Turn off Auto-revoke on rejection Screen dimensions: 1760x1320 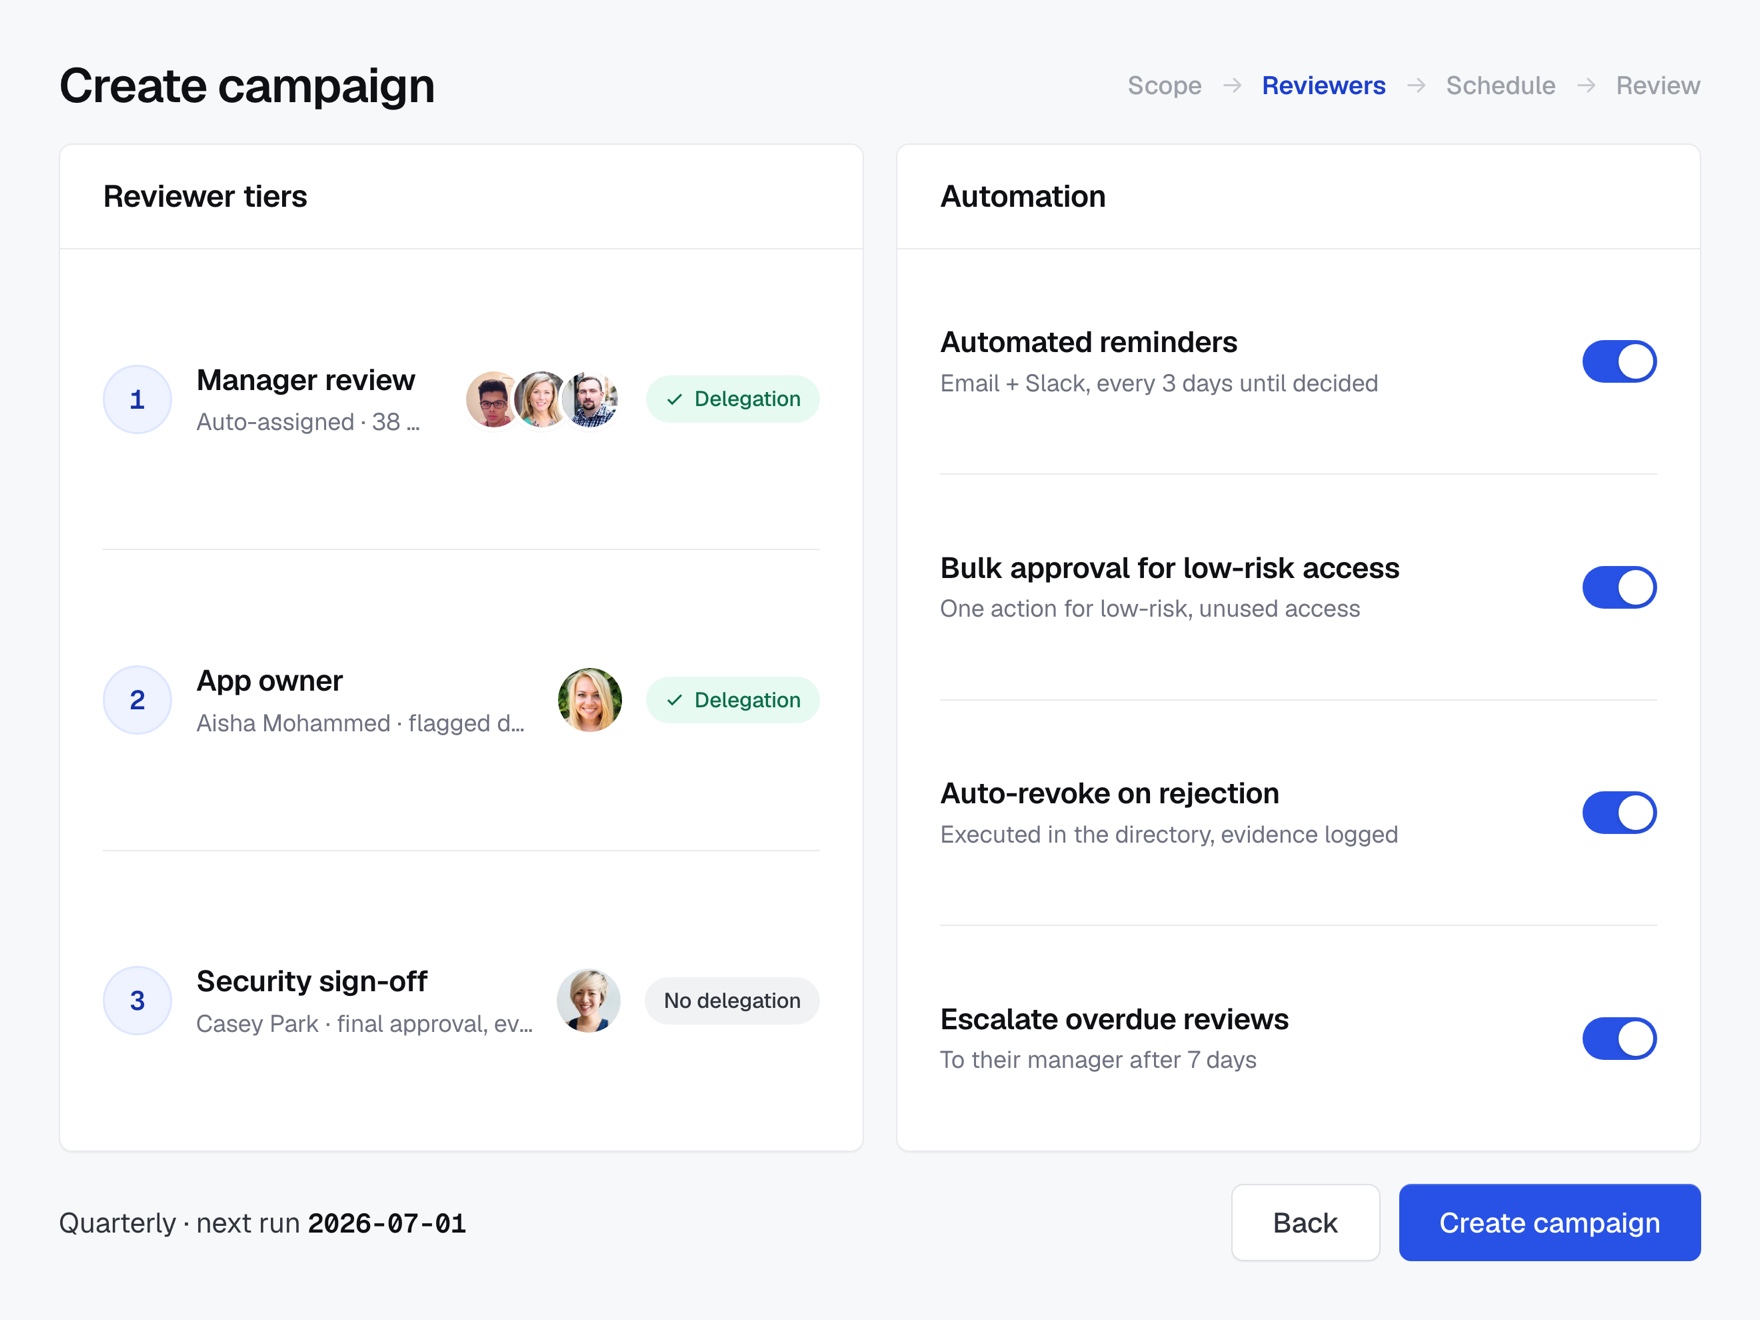1619,813
